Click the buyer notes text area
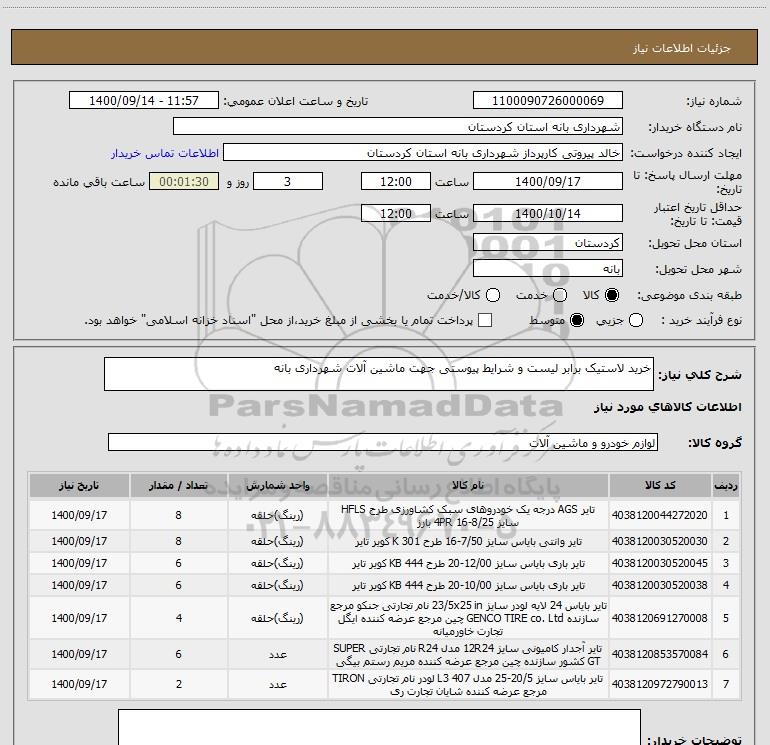The height and width of the screenshot is (745, 770). point(379,727)
